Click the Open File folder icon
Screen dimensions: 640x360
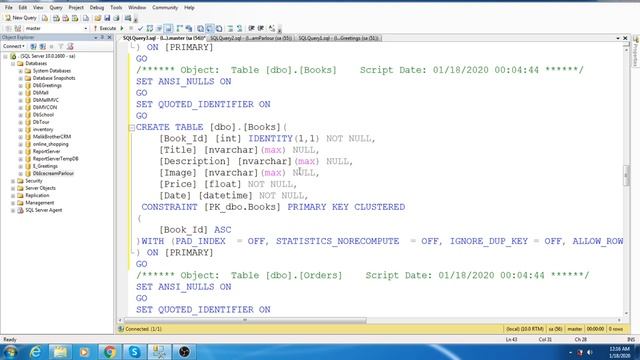pos(98,18)
